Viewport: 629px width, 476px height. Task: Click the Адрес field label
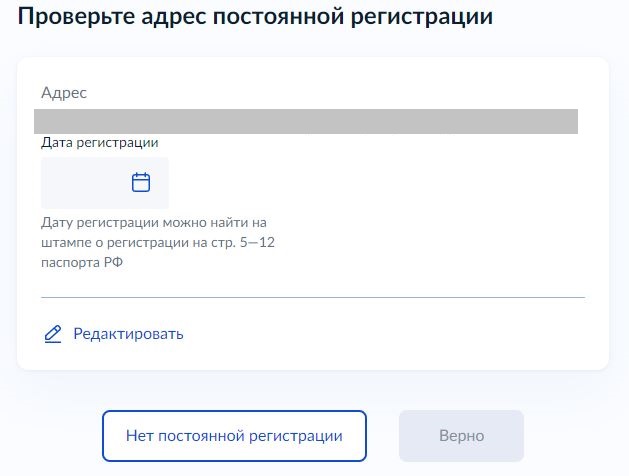pos(64,93)
